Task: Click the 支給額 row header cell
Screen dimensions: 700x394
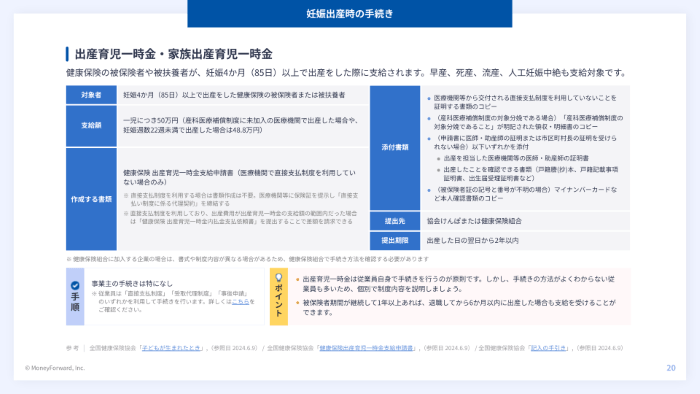Action: pos(91,126)
